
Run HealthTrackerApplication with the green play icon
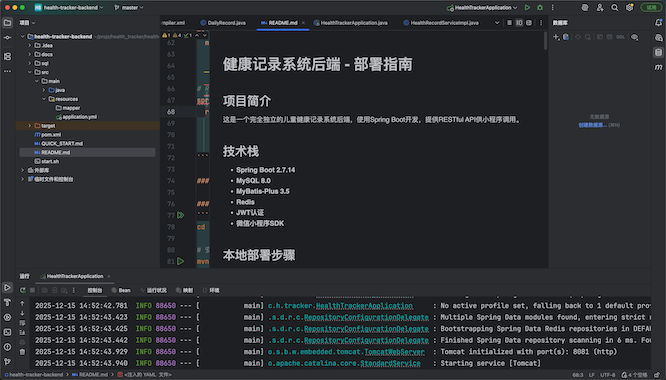pos(527,8)
